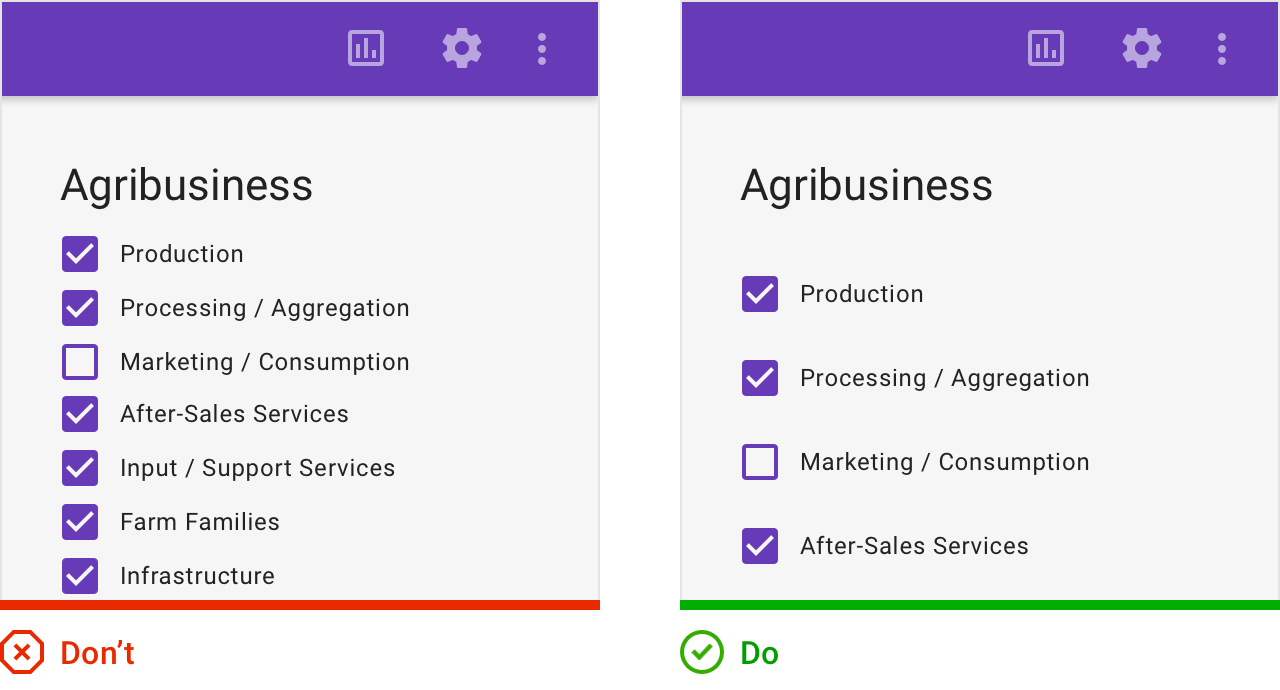Enable the Marketing / Consumption checkbox in the left panel
Screen dimensions: 1280x690
[x=80, y=362]
